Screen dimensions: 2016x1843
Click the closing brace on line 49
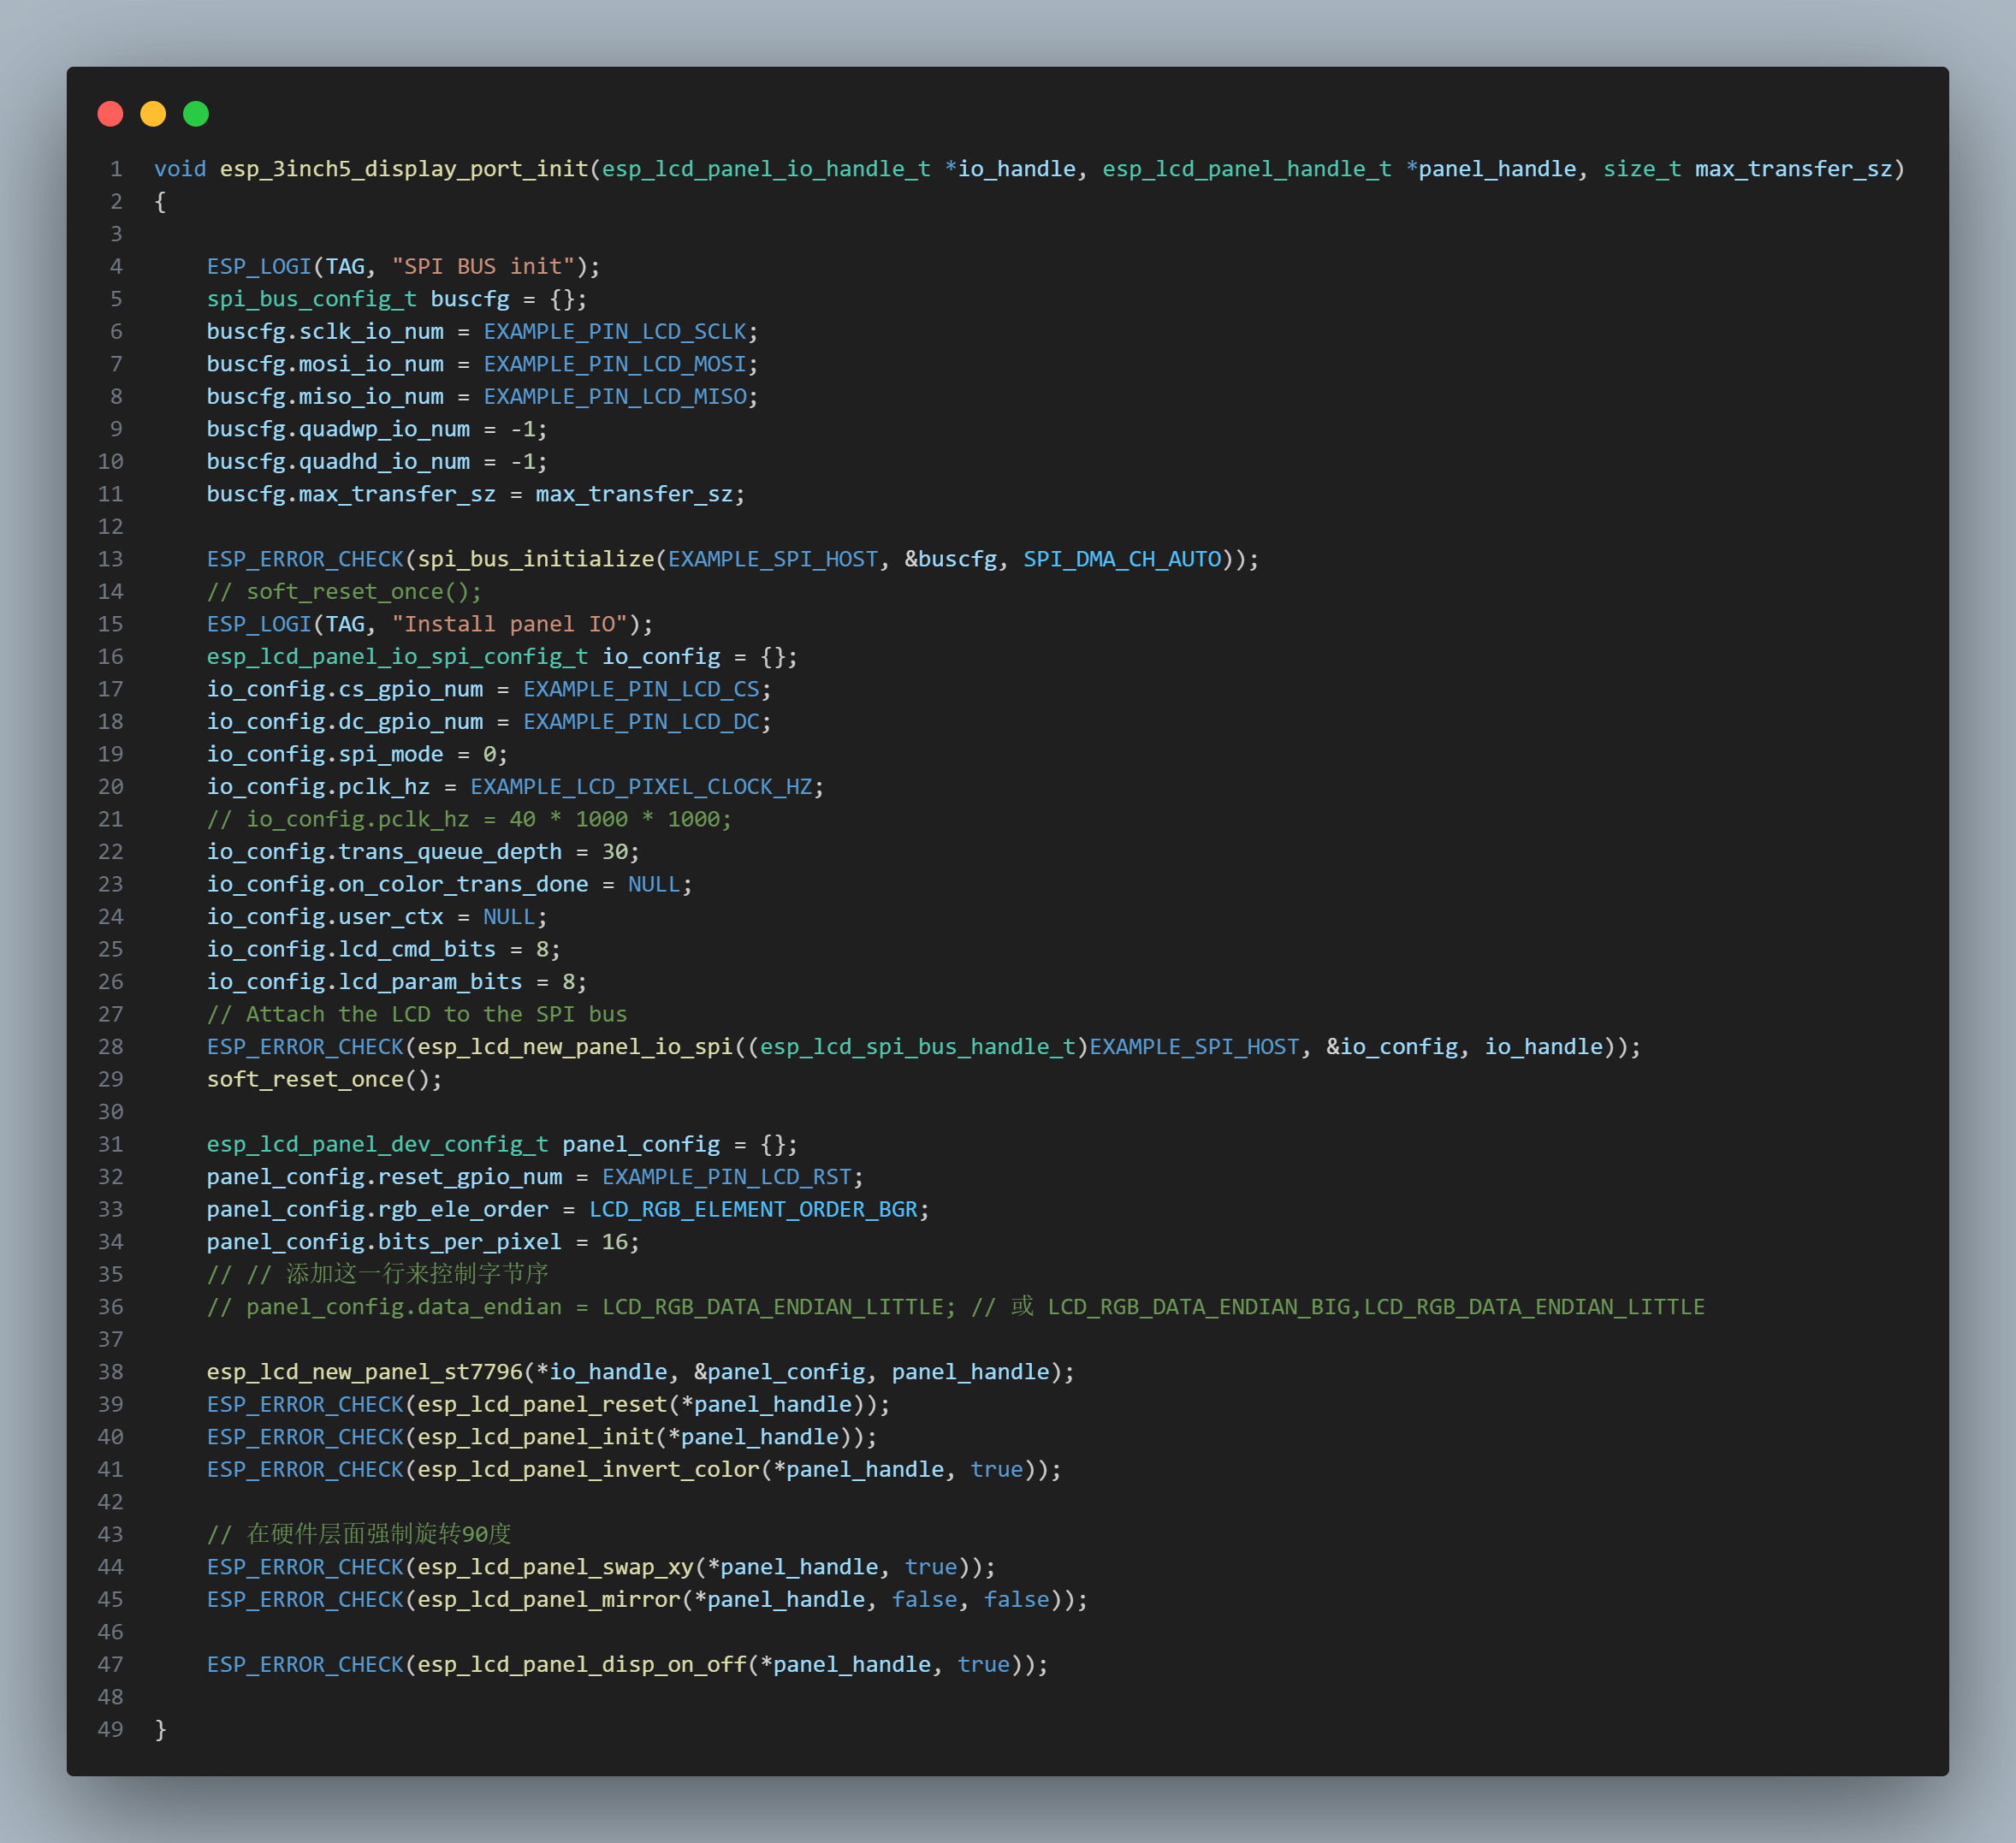click(160, 1729)
